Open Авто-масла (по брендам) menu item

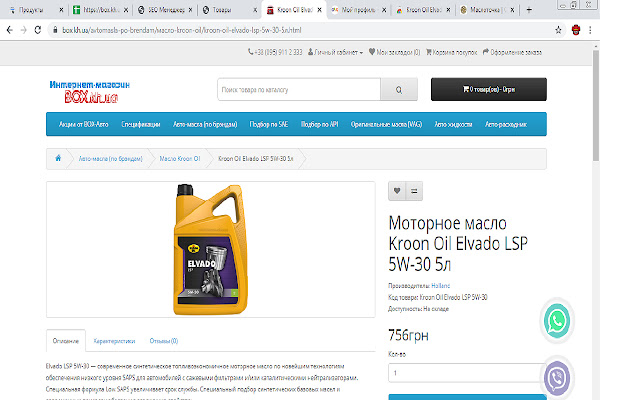pyautogui.click(x=205, y=124)
